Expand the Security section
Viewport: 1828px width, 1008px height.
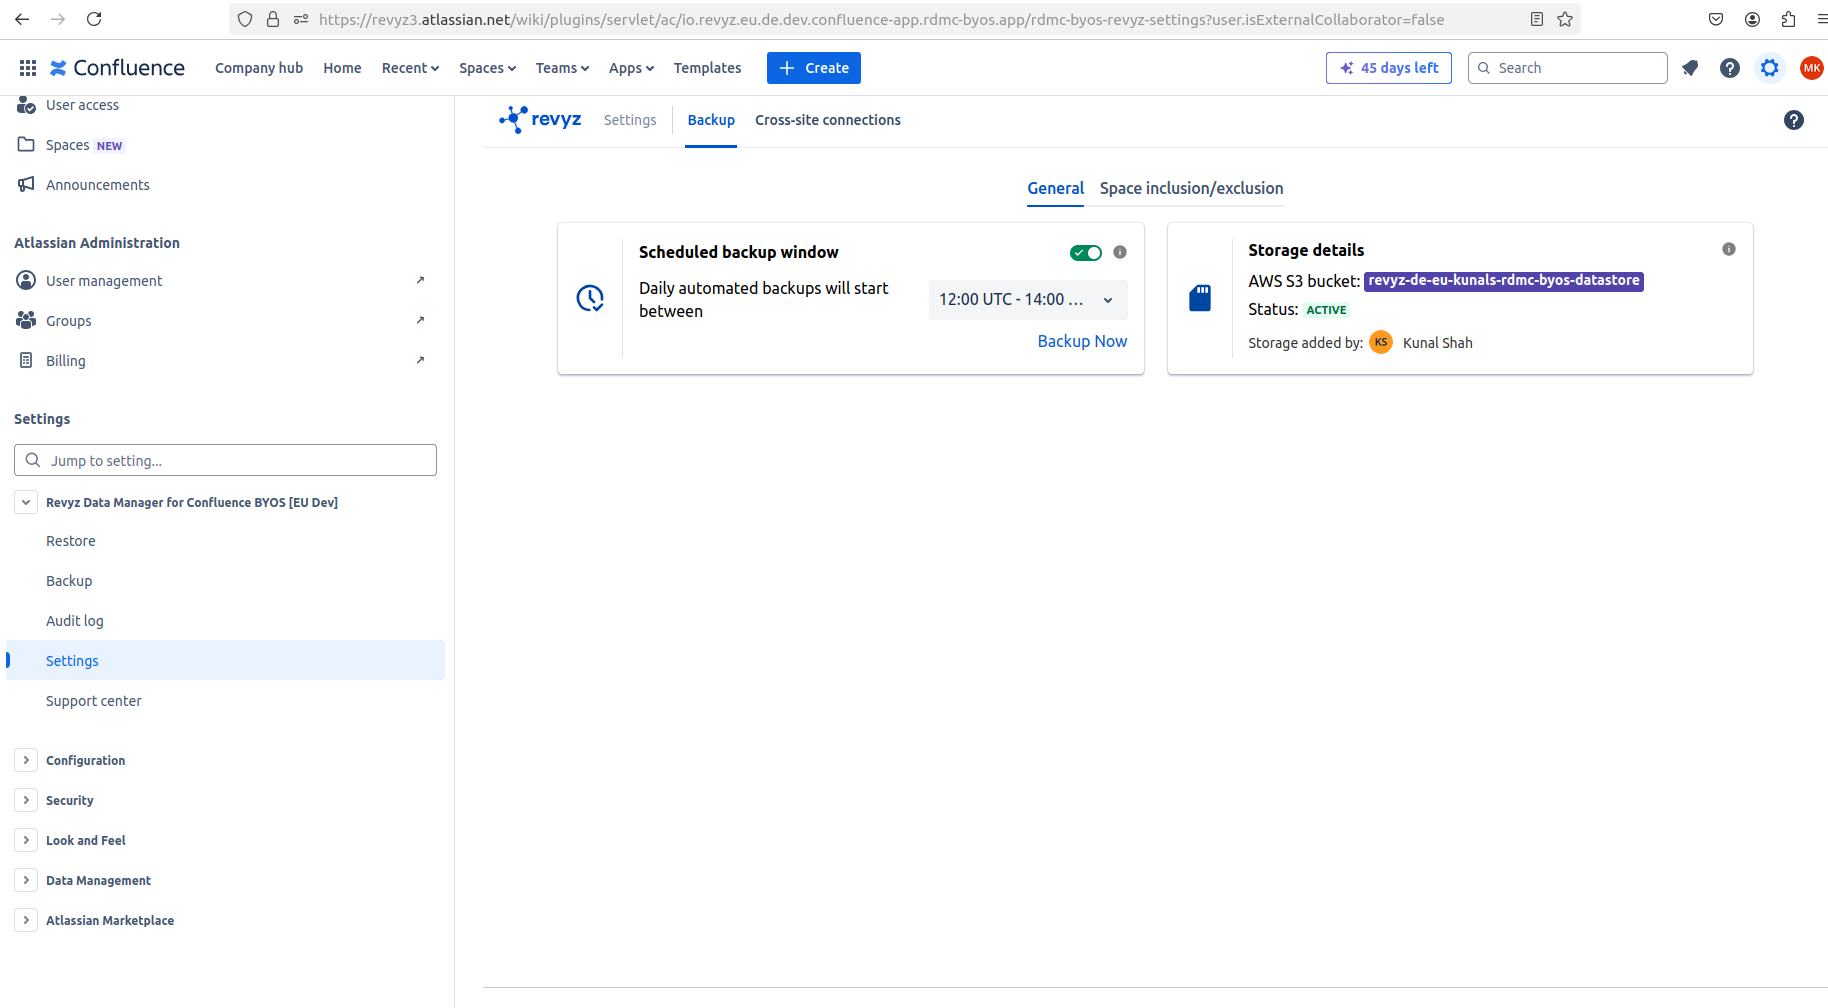[26, 800]
